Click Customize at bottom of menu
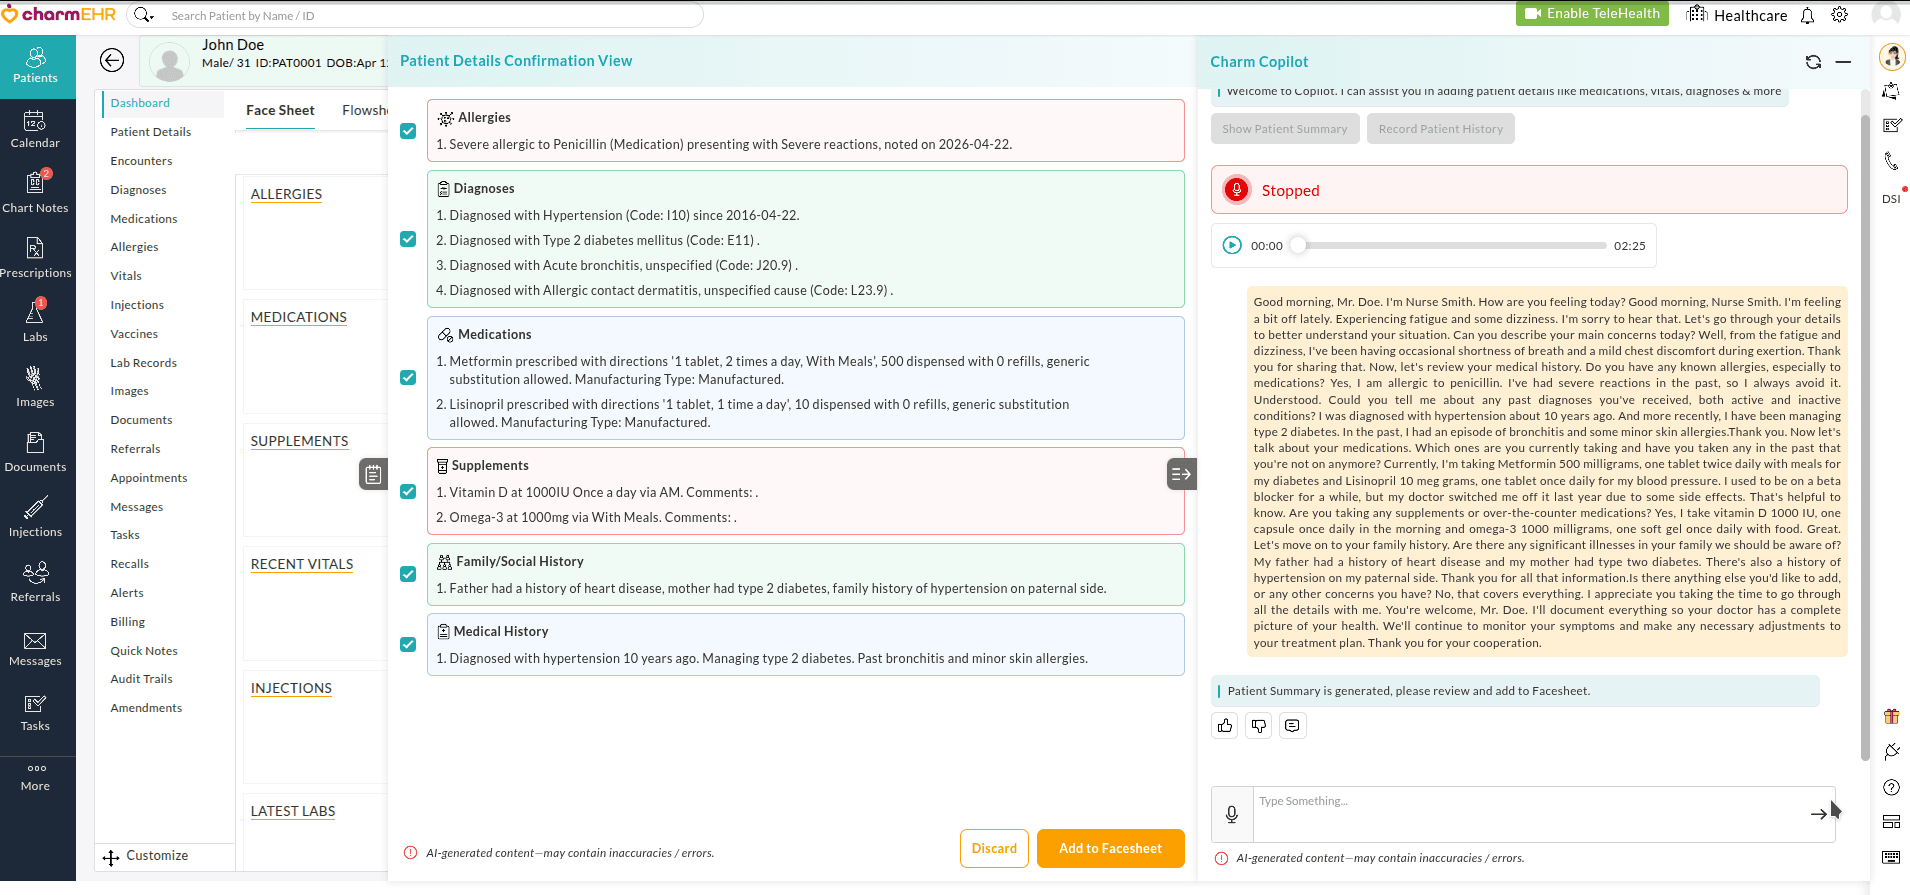Viewport: 1910px width, 895px height. [146, 856]
